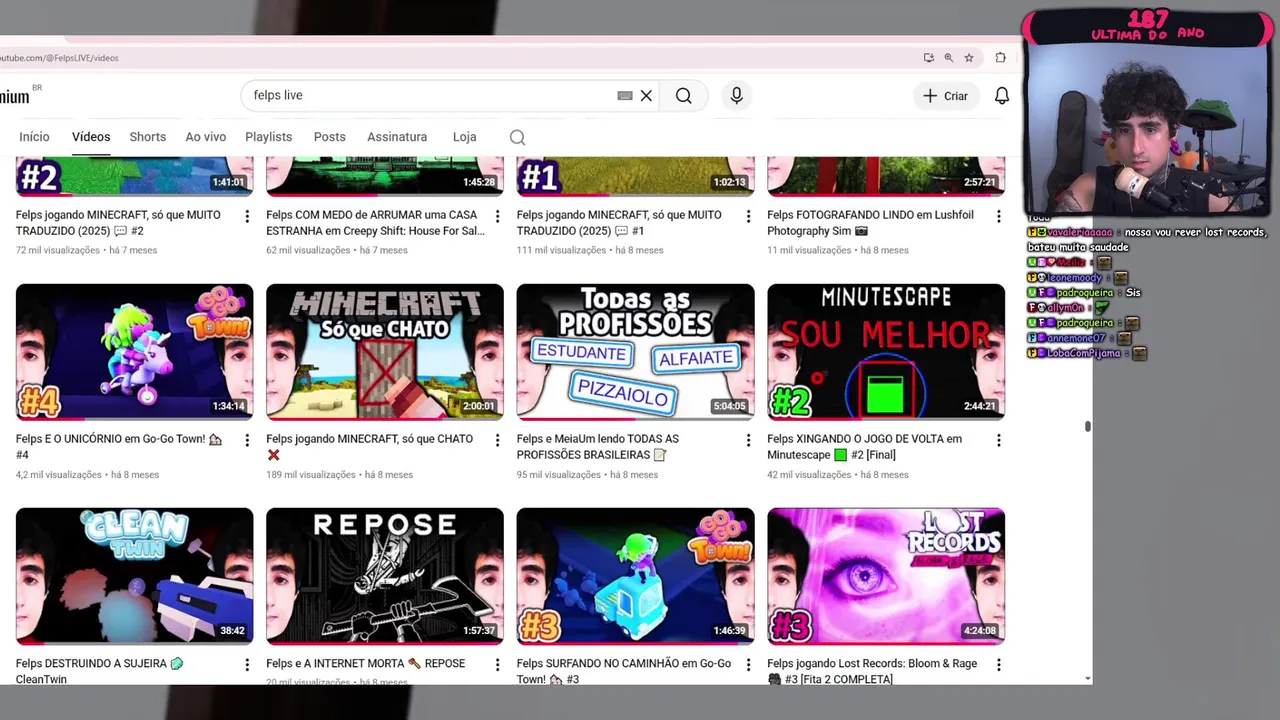
Task: Open options for INTERNET MORTA REPOSE
Action: (x=497, y=664)
